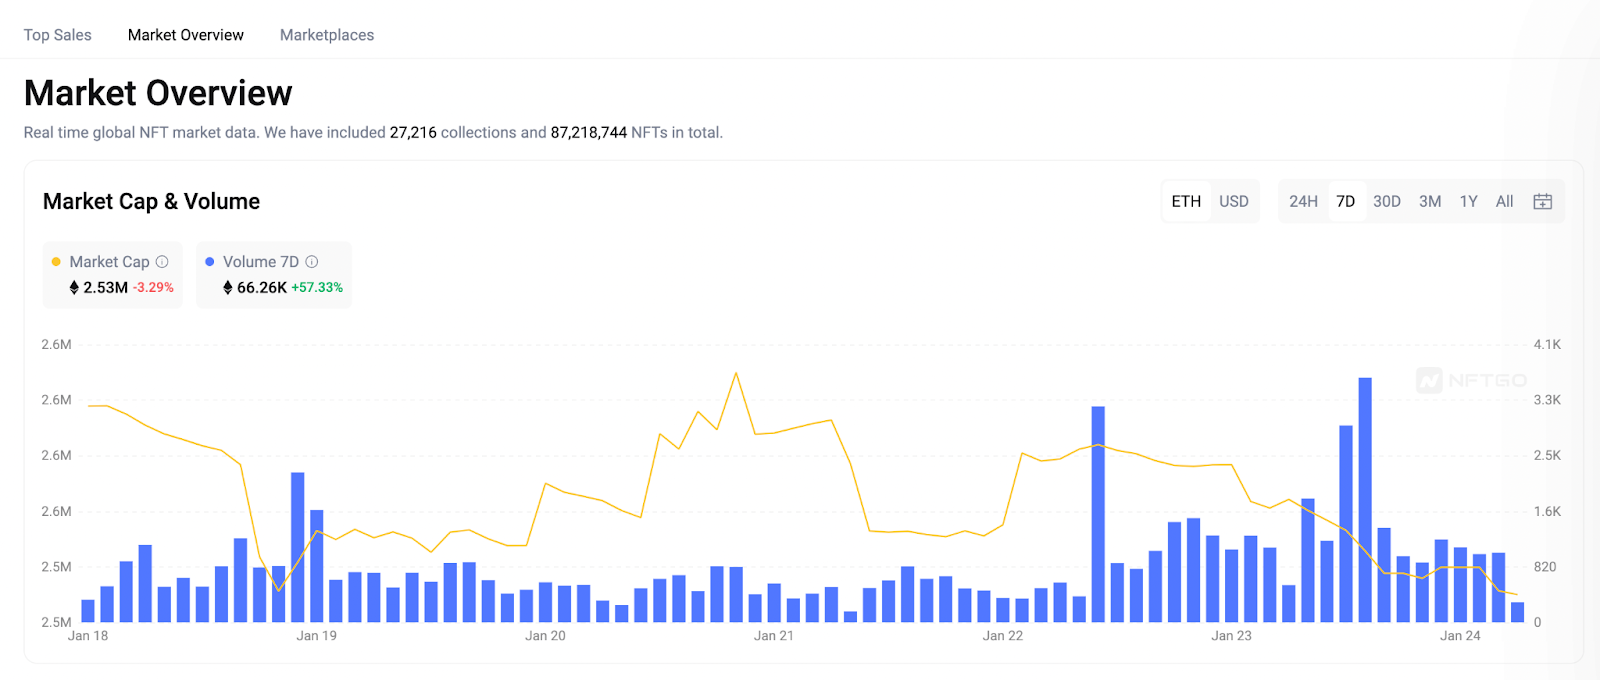Viewport: 1600px width, 680px height.
Task: Open the Top Sales tab
Action: (x=58, y=35)
